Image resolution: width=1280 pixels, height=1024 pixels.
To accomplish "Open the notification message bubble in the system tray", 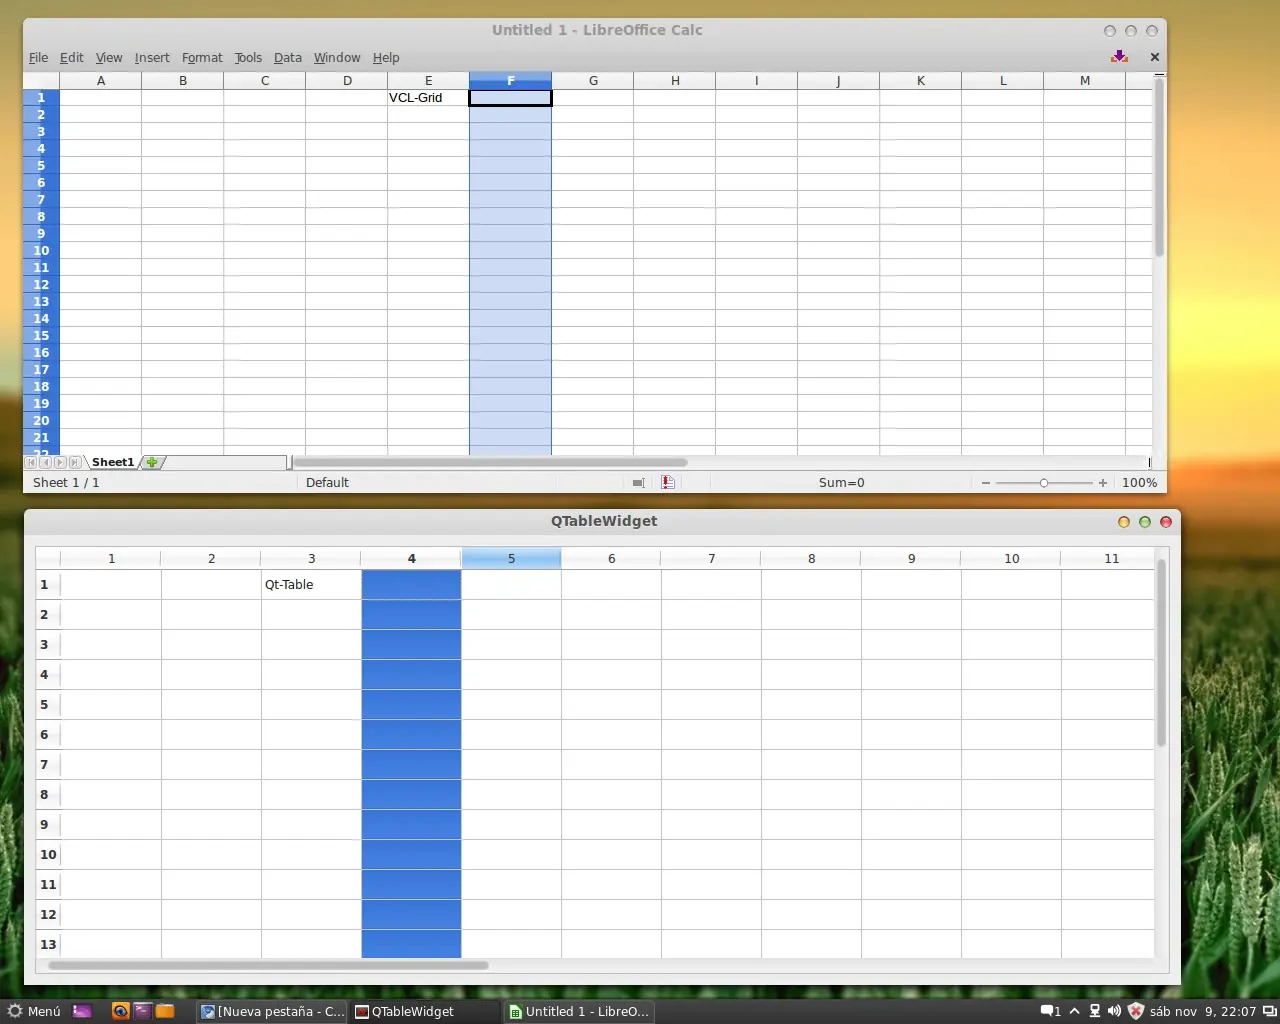I will coord(1047,1011).
